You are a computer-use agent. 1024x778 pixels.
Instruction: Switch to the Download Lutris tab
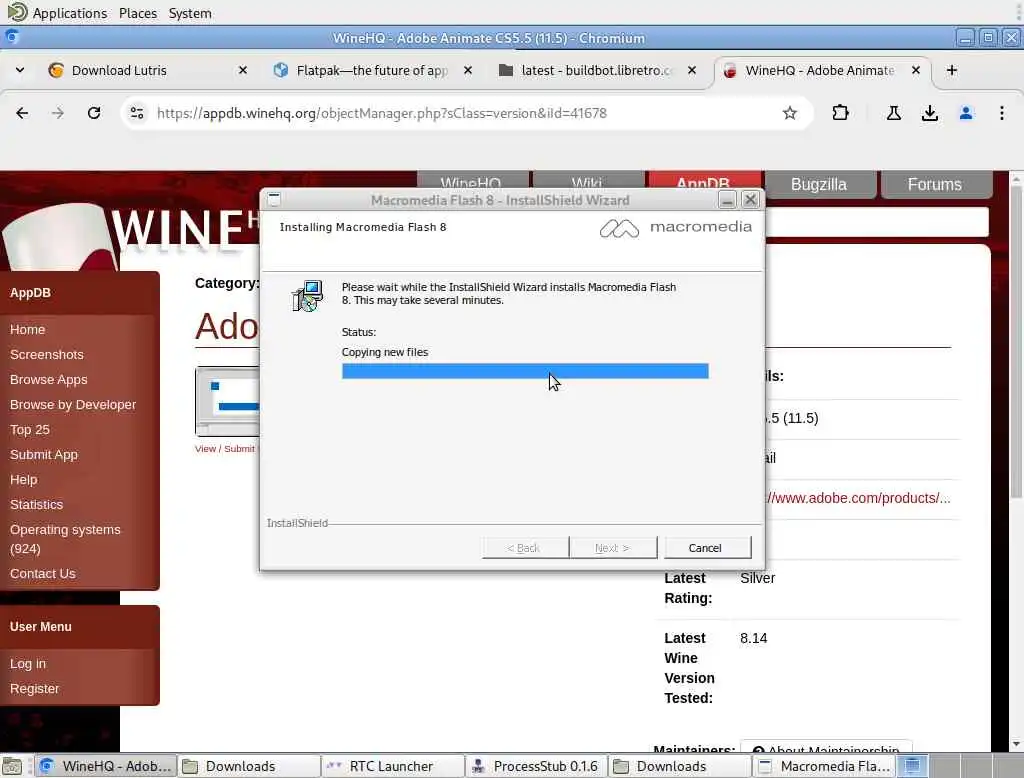147,70
